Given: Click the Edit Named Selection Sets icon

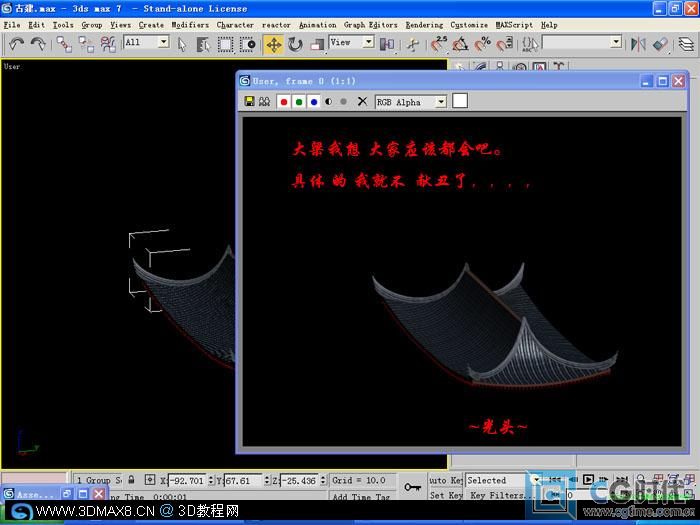Looking at the screenshot, I should (x=530, y=44).
